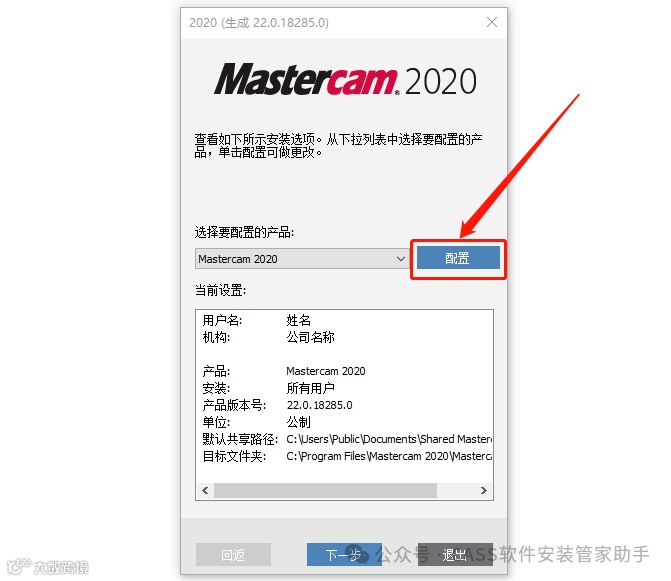Select the 默认共享路径 path line
Screen dimensions: 671x581
[347, 439]
